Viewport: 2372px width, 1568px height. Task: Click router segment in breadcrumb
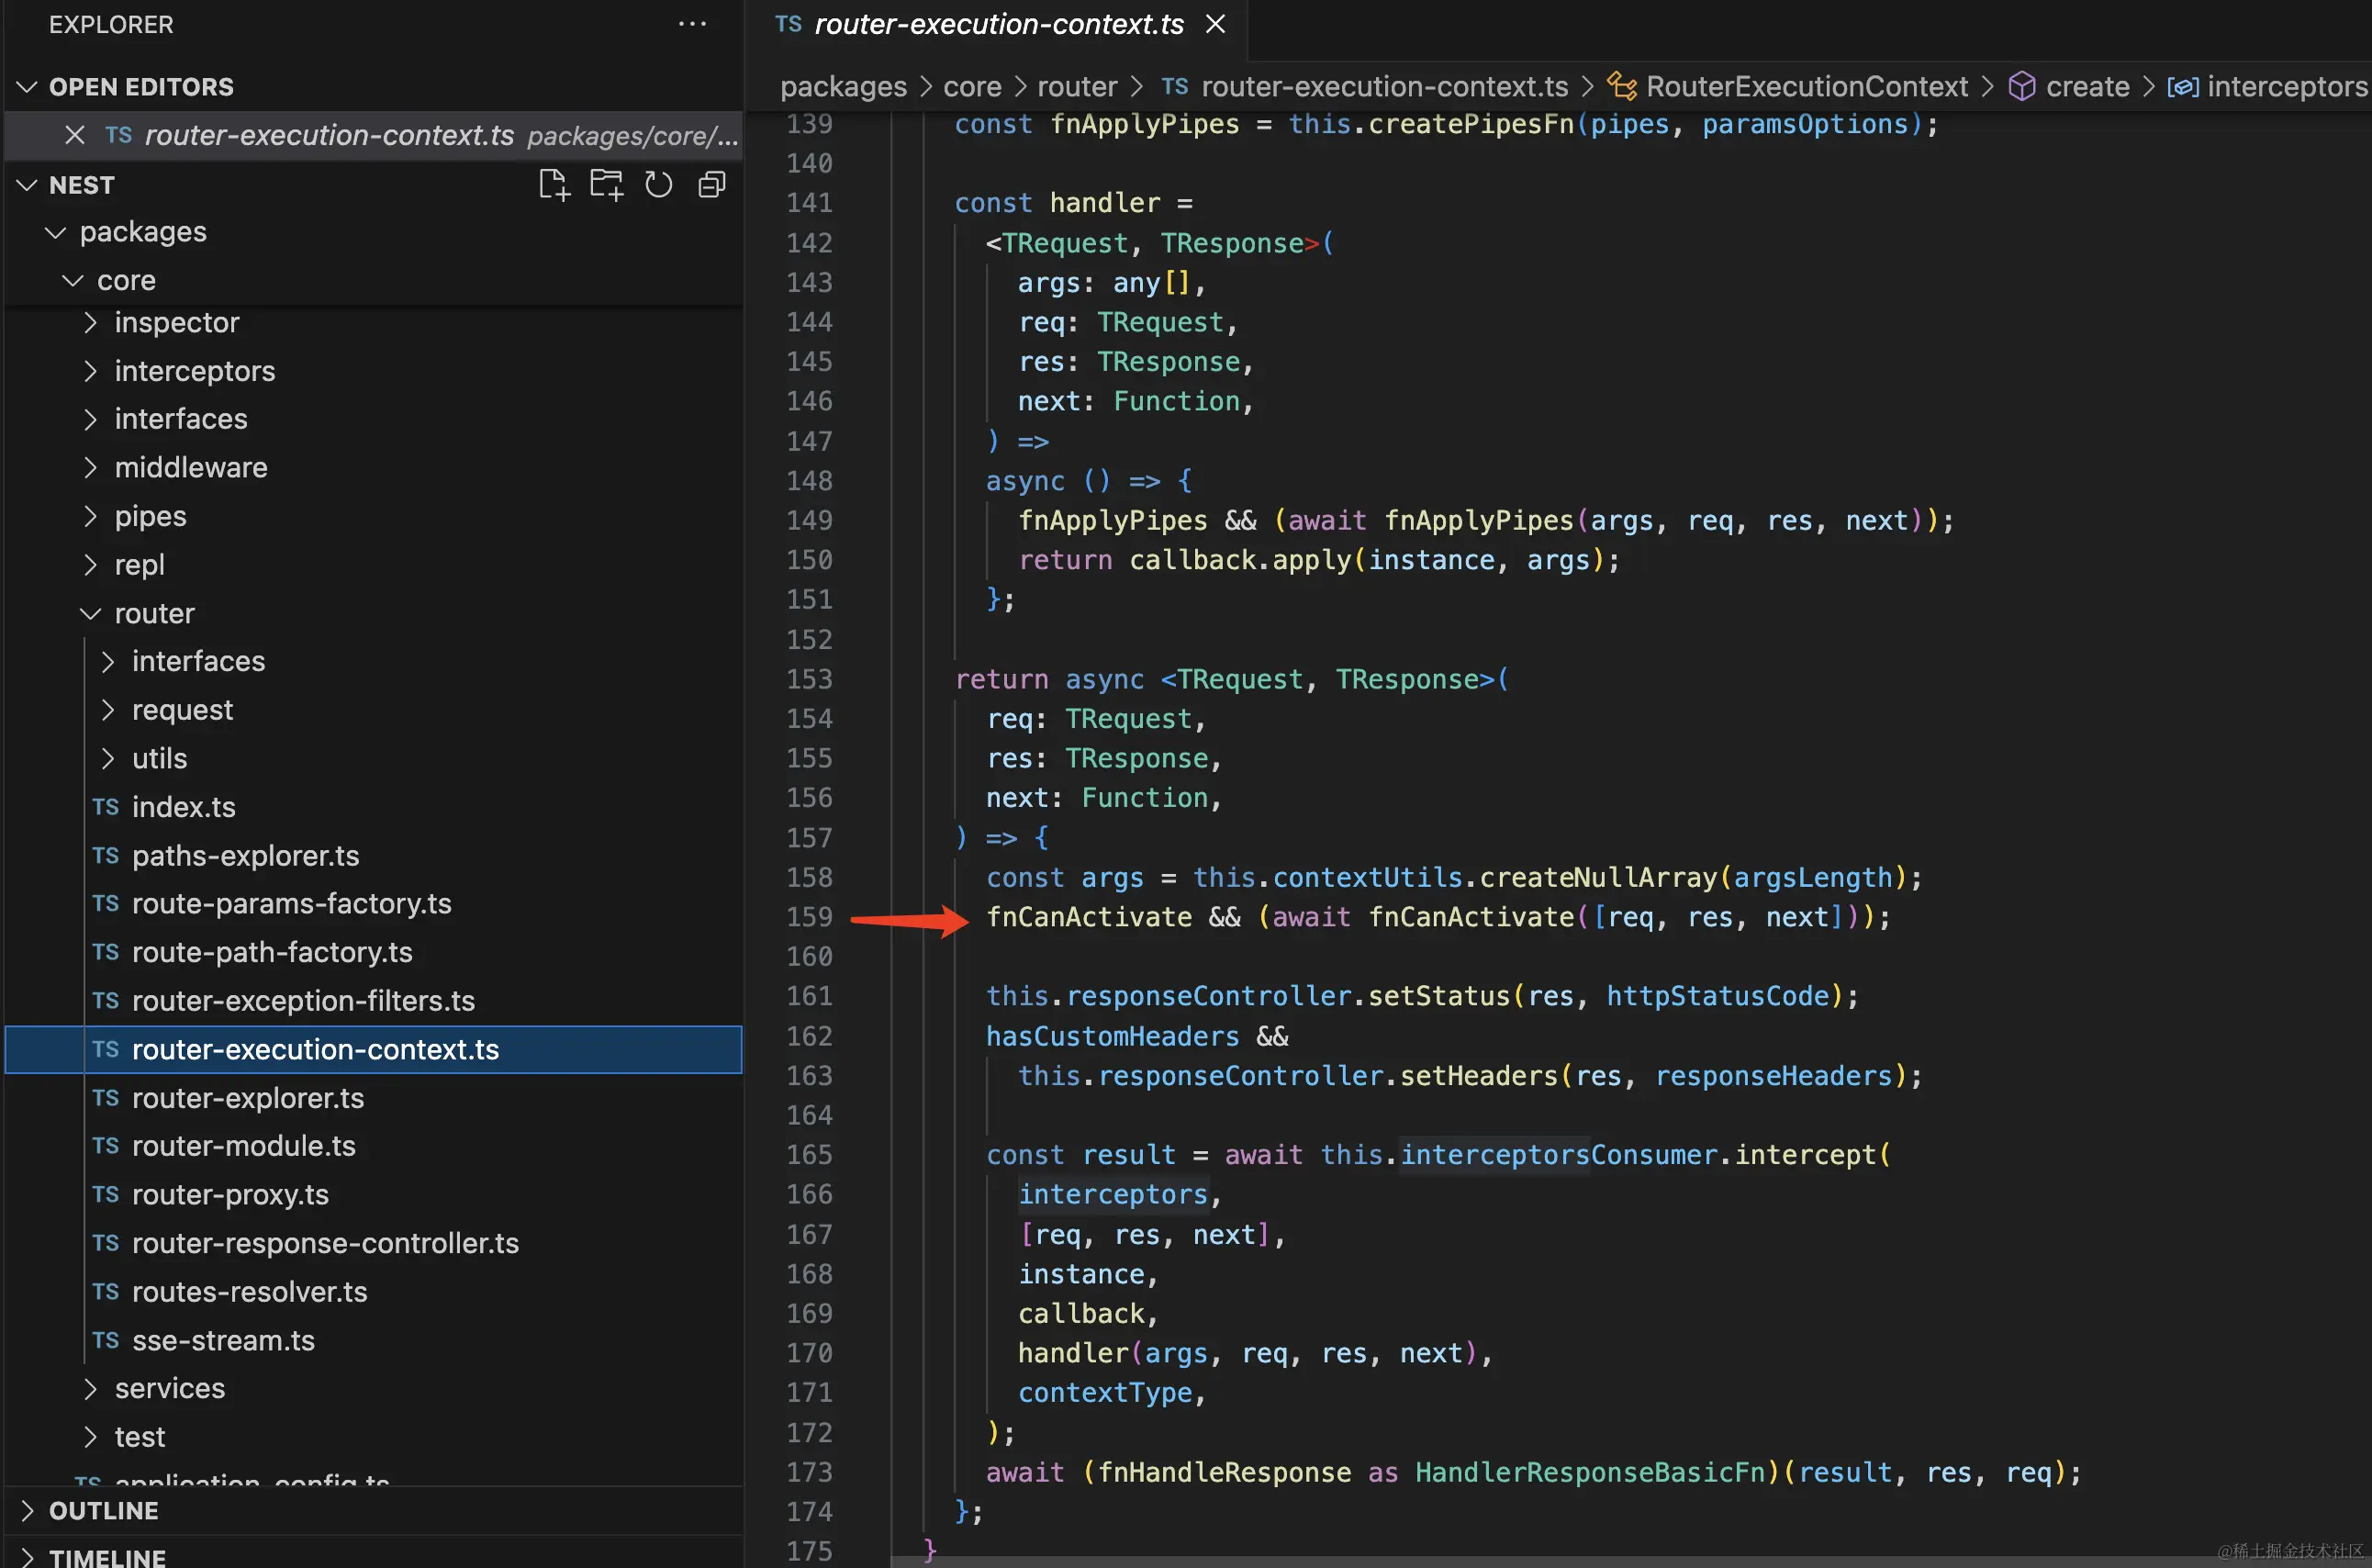[1077, 87]
